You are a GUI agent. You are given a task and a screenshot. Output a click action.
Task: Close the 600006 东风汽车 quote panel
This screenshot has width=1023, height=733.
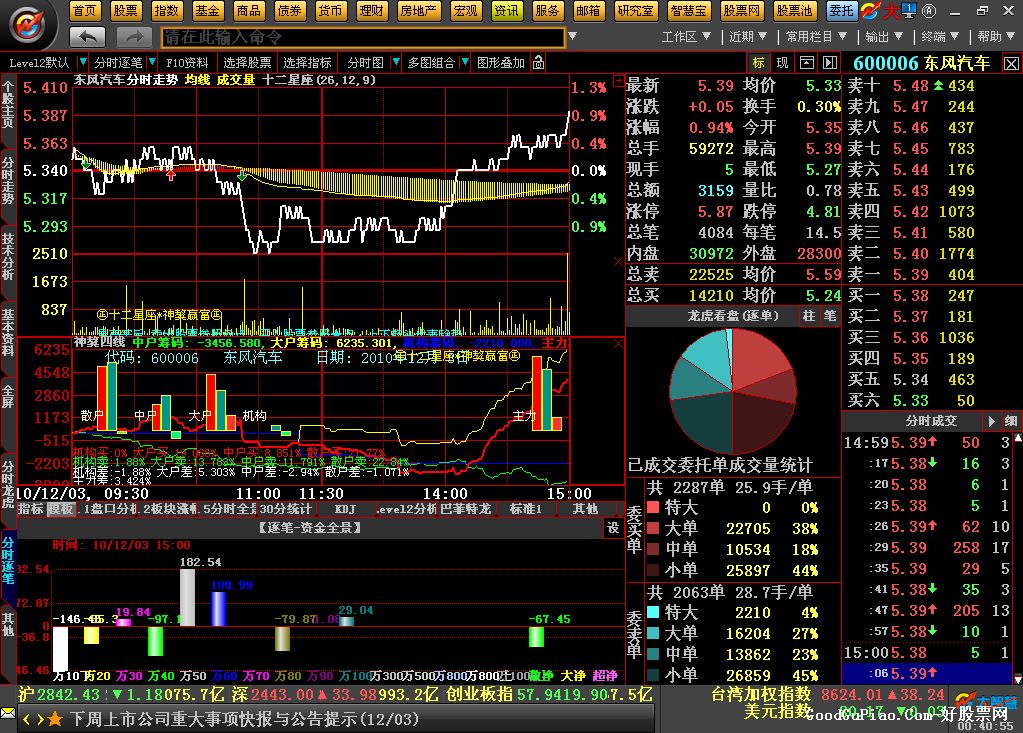tap(1011, 63)
